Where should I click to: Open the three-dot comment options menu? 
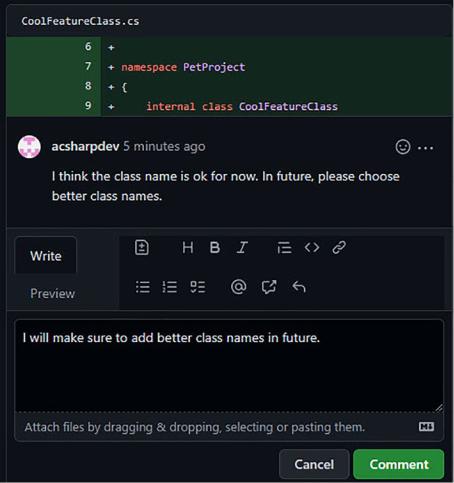(x=425, y=148)
